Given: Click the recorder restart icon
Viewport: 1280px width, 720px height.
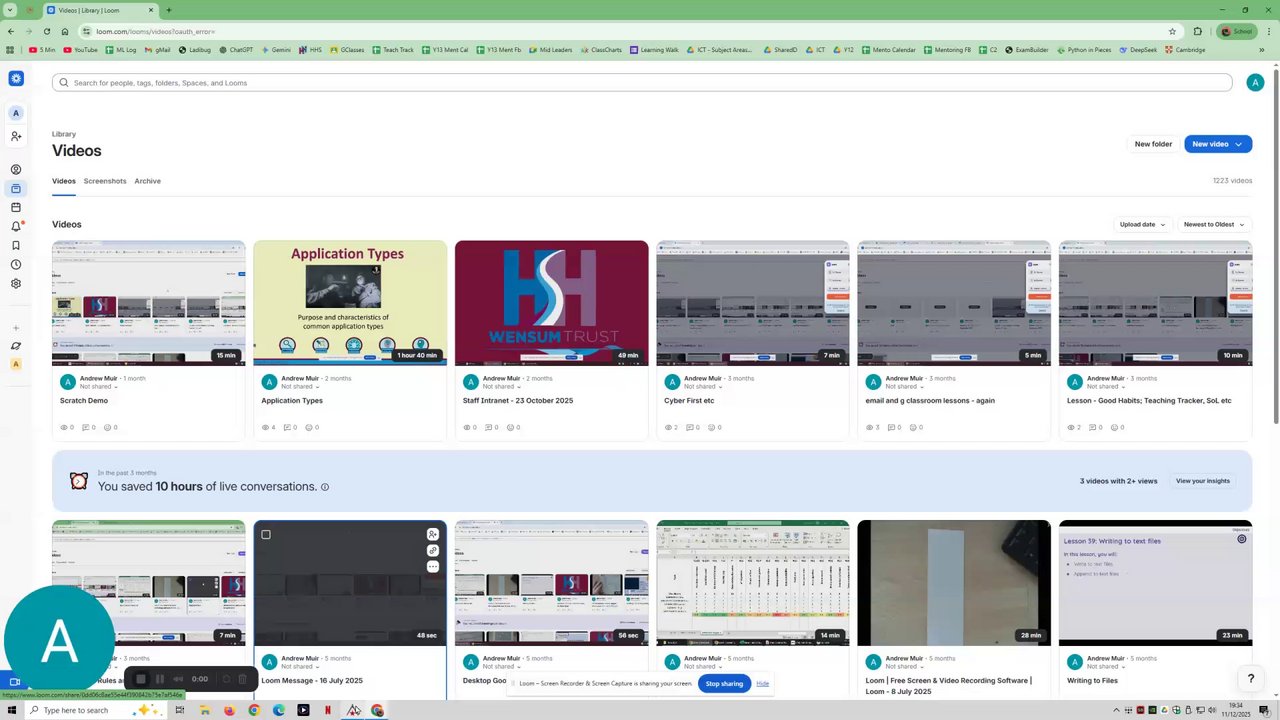Looking at the screenshot, I should (226, 679).
